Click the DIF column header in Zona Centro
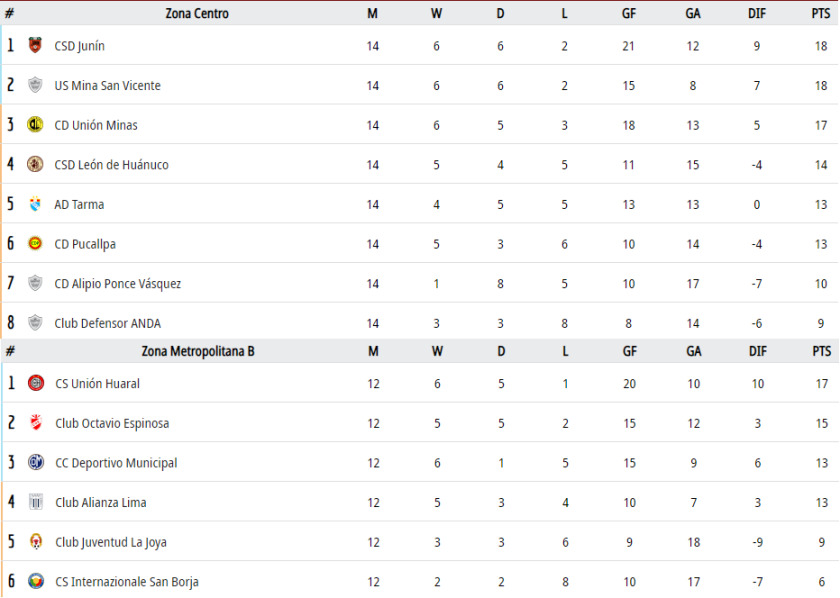 (x=756, y=13)
